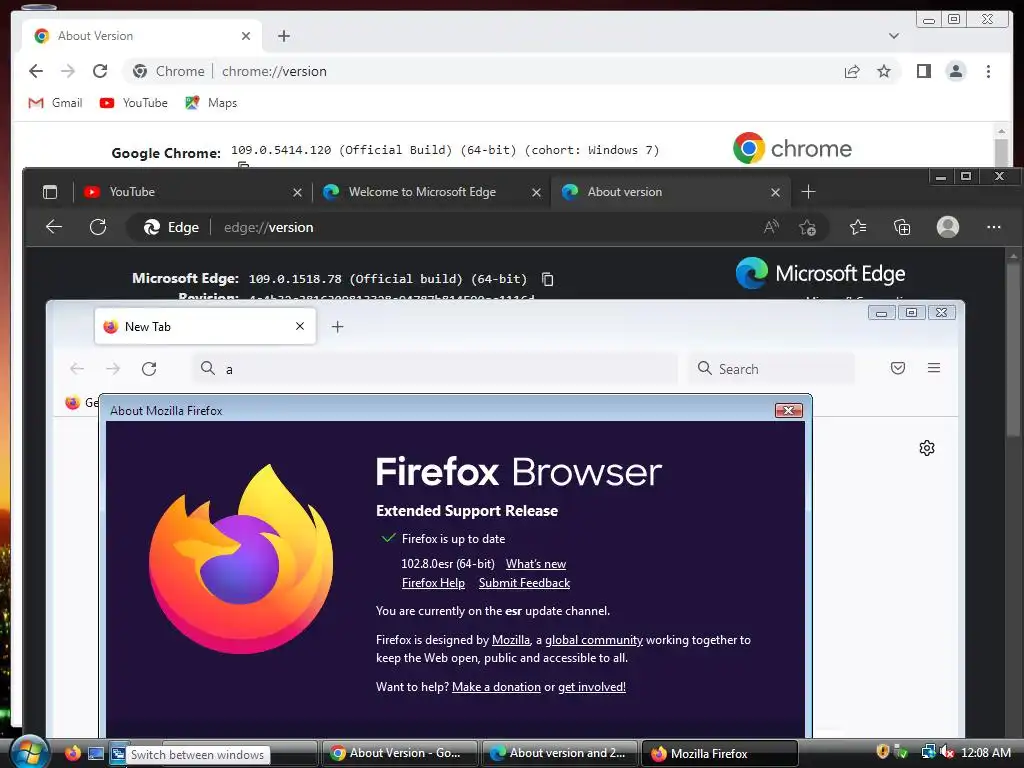The image size is (1024, 768).
Task: Refresh the page in Edge
Action: (x=98, y=227)
